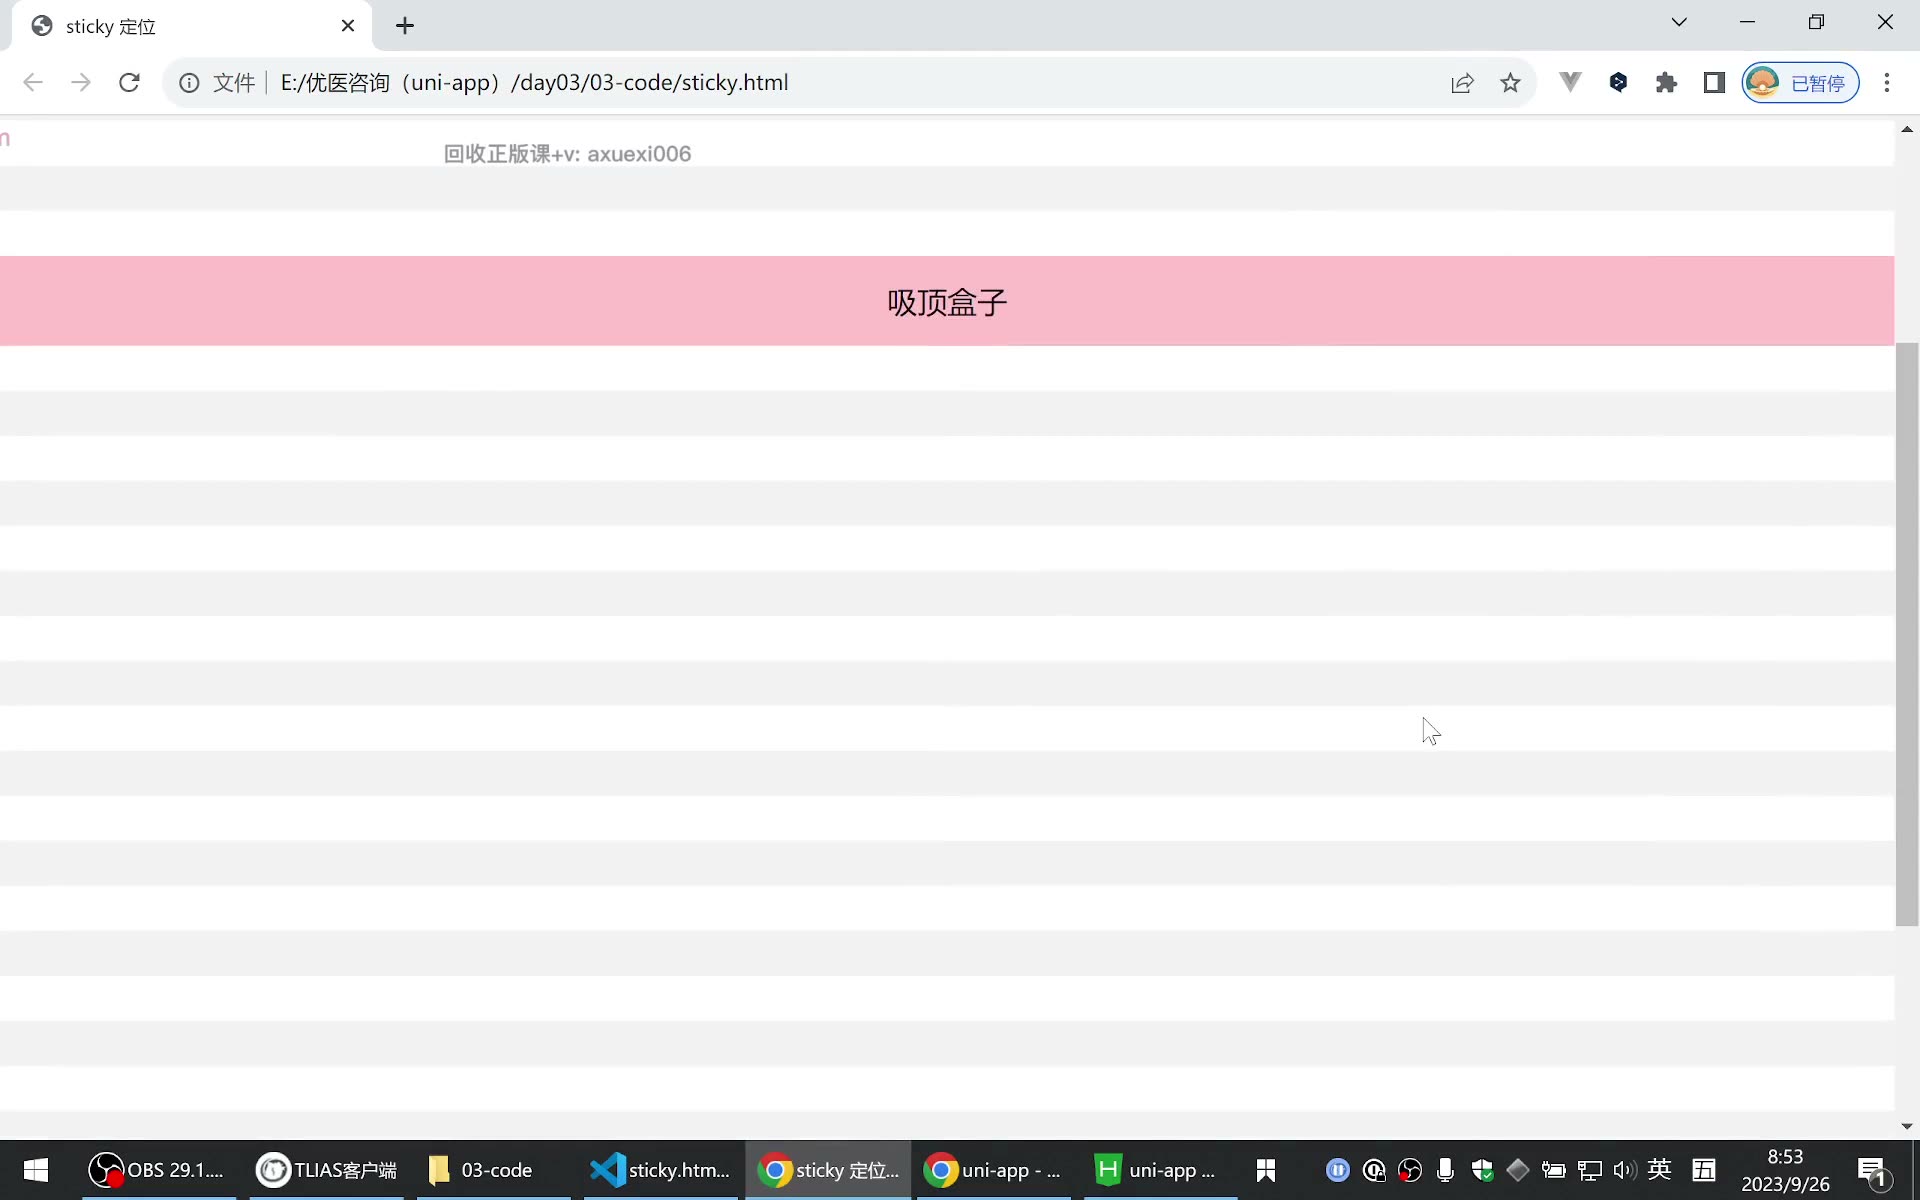This screenshot has height=1200, width=1920.
Task: Click the bookmark-shaped taskbar icon
Action: 1266,1170
